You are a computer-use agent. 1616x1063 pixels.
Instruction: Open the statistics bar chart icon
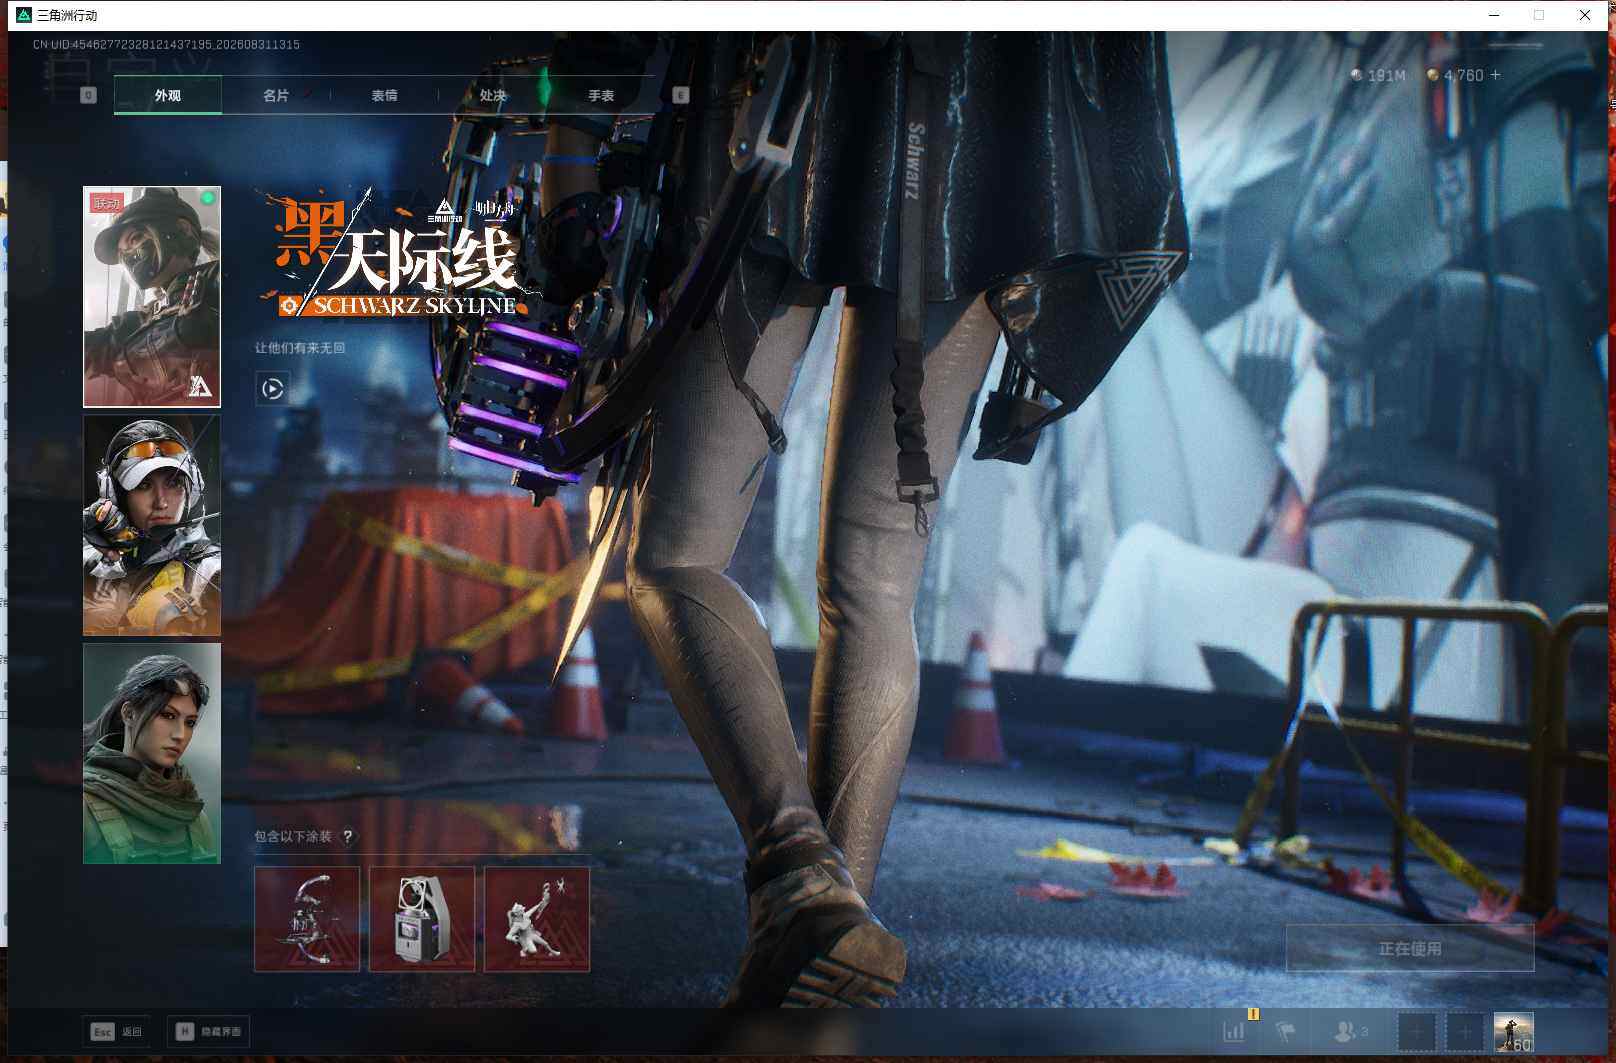pos(1234,1031)
